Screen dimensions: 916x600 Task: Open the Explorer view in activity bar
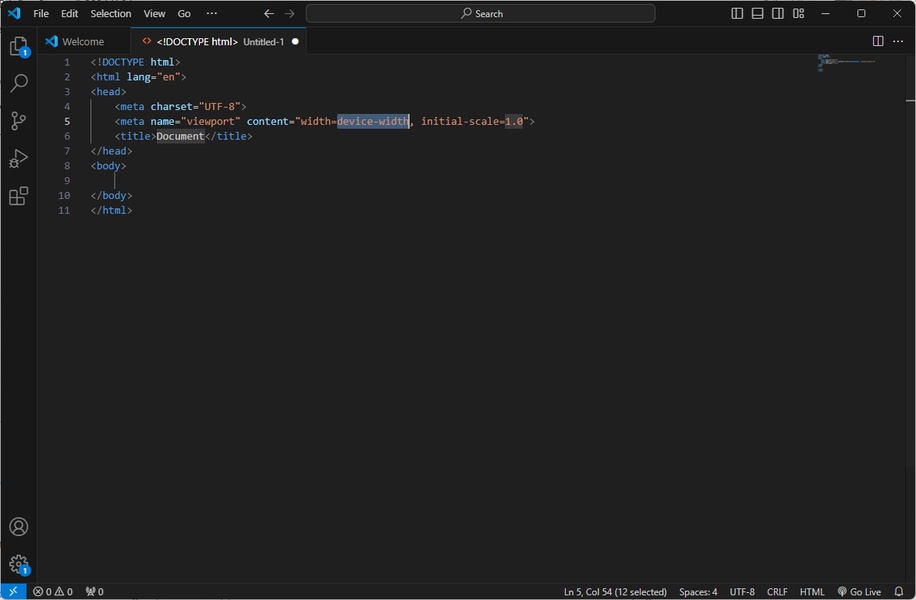point(18,46)
